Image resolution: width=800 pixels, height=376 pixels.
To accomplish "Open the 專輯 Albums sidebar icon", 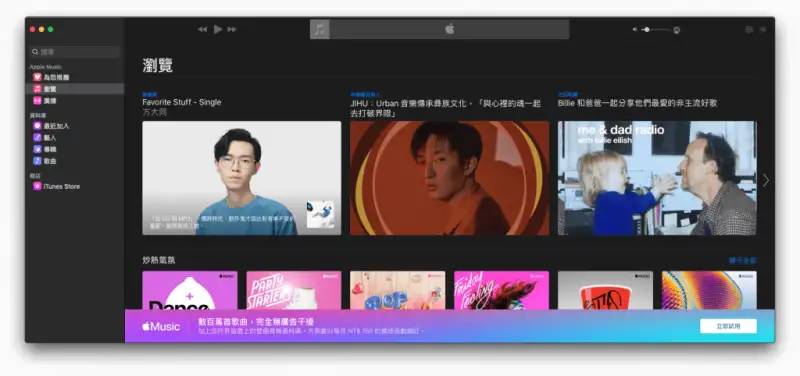I will [x=37, y=149].
